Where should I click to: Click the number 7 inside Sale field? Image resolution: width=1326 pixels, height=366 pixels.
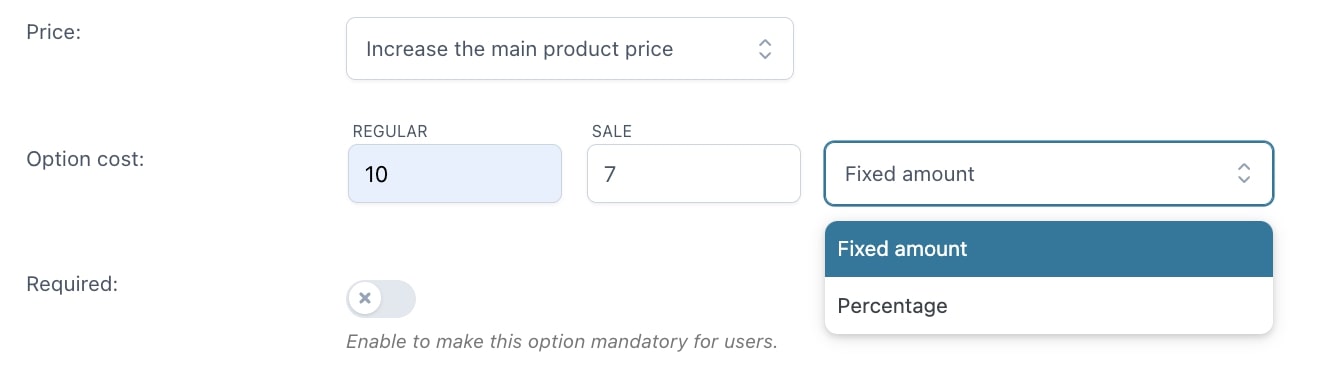tap(610, 175)
